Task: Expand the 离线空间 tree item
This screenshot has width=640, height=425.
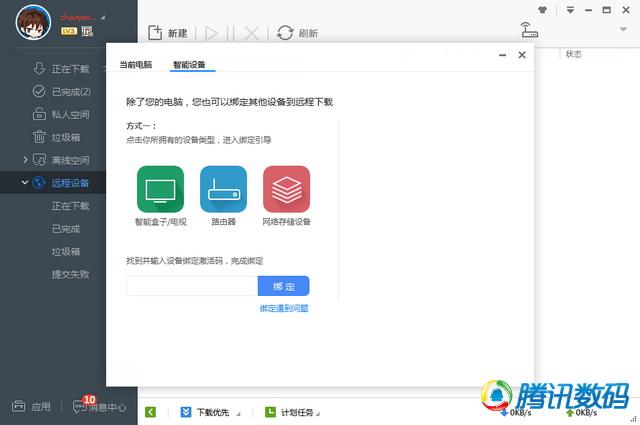Action: (25, 160)
